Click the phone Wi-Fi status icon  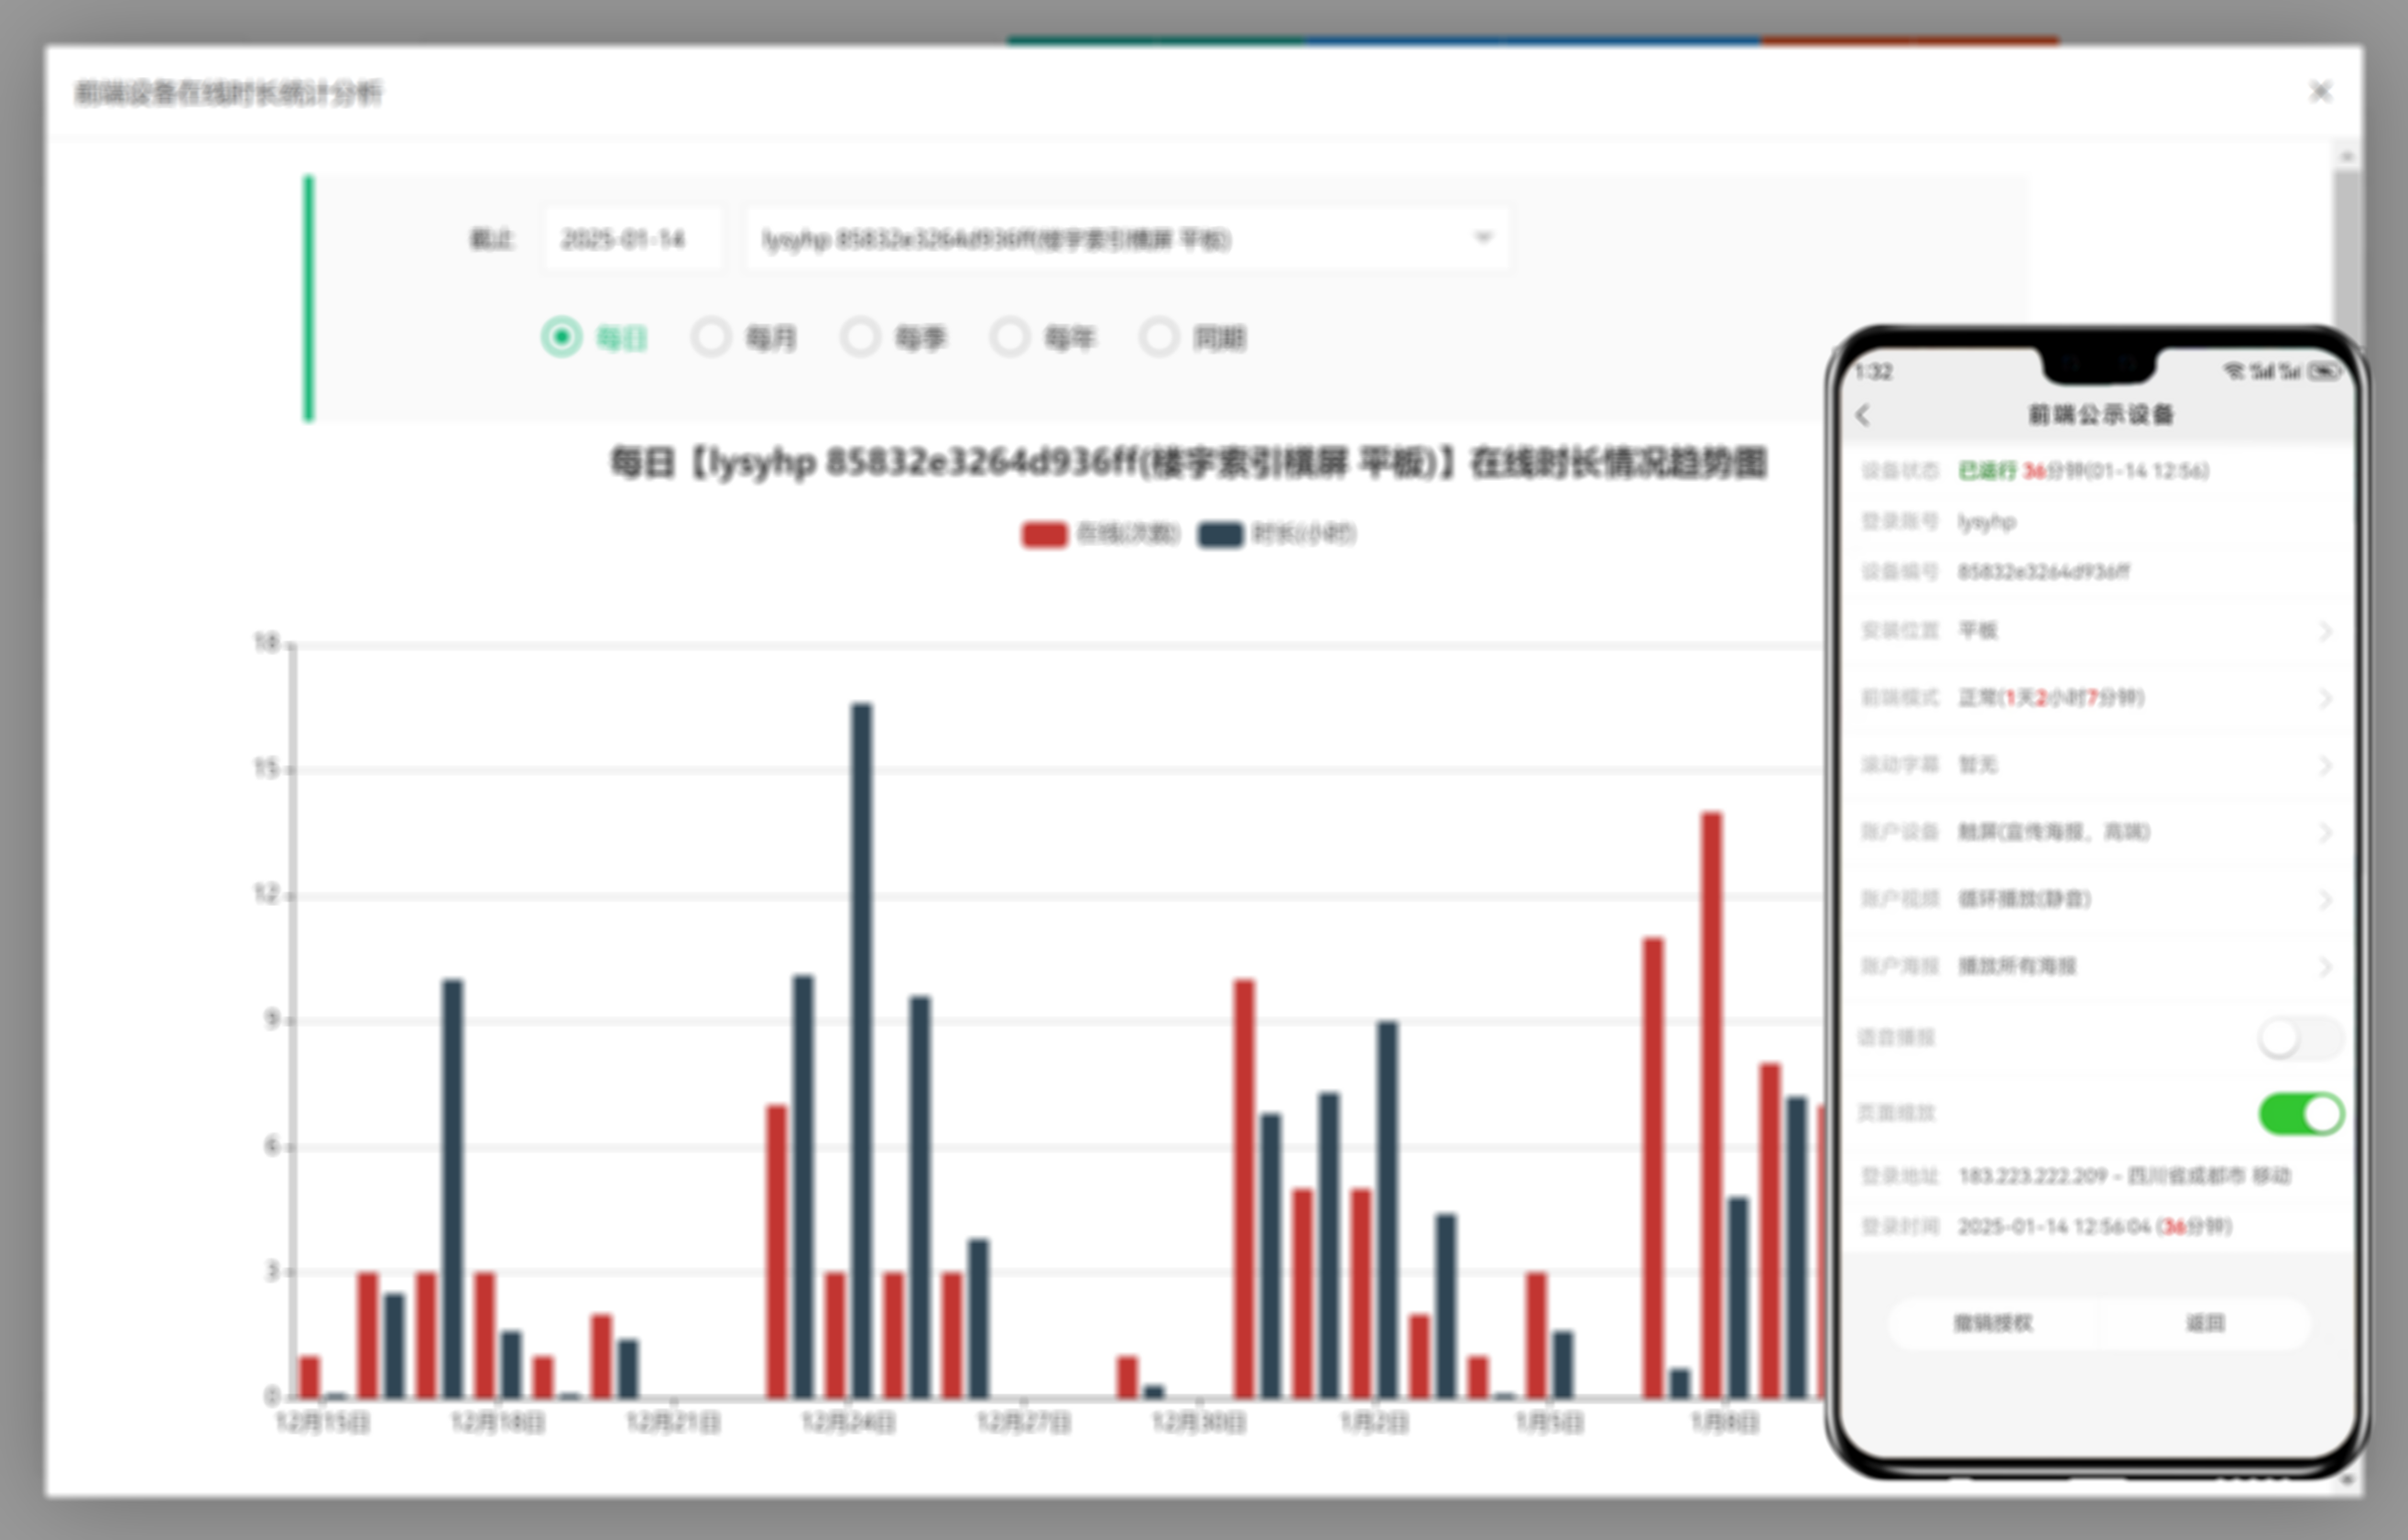click(x=2233, y=372)
